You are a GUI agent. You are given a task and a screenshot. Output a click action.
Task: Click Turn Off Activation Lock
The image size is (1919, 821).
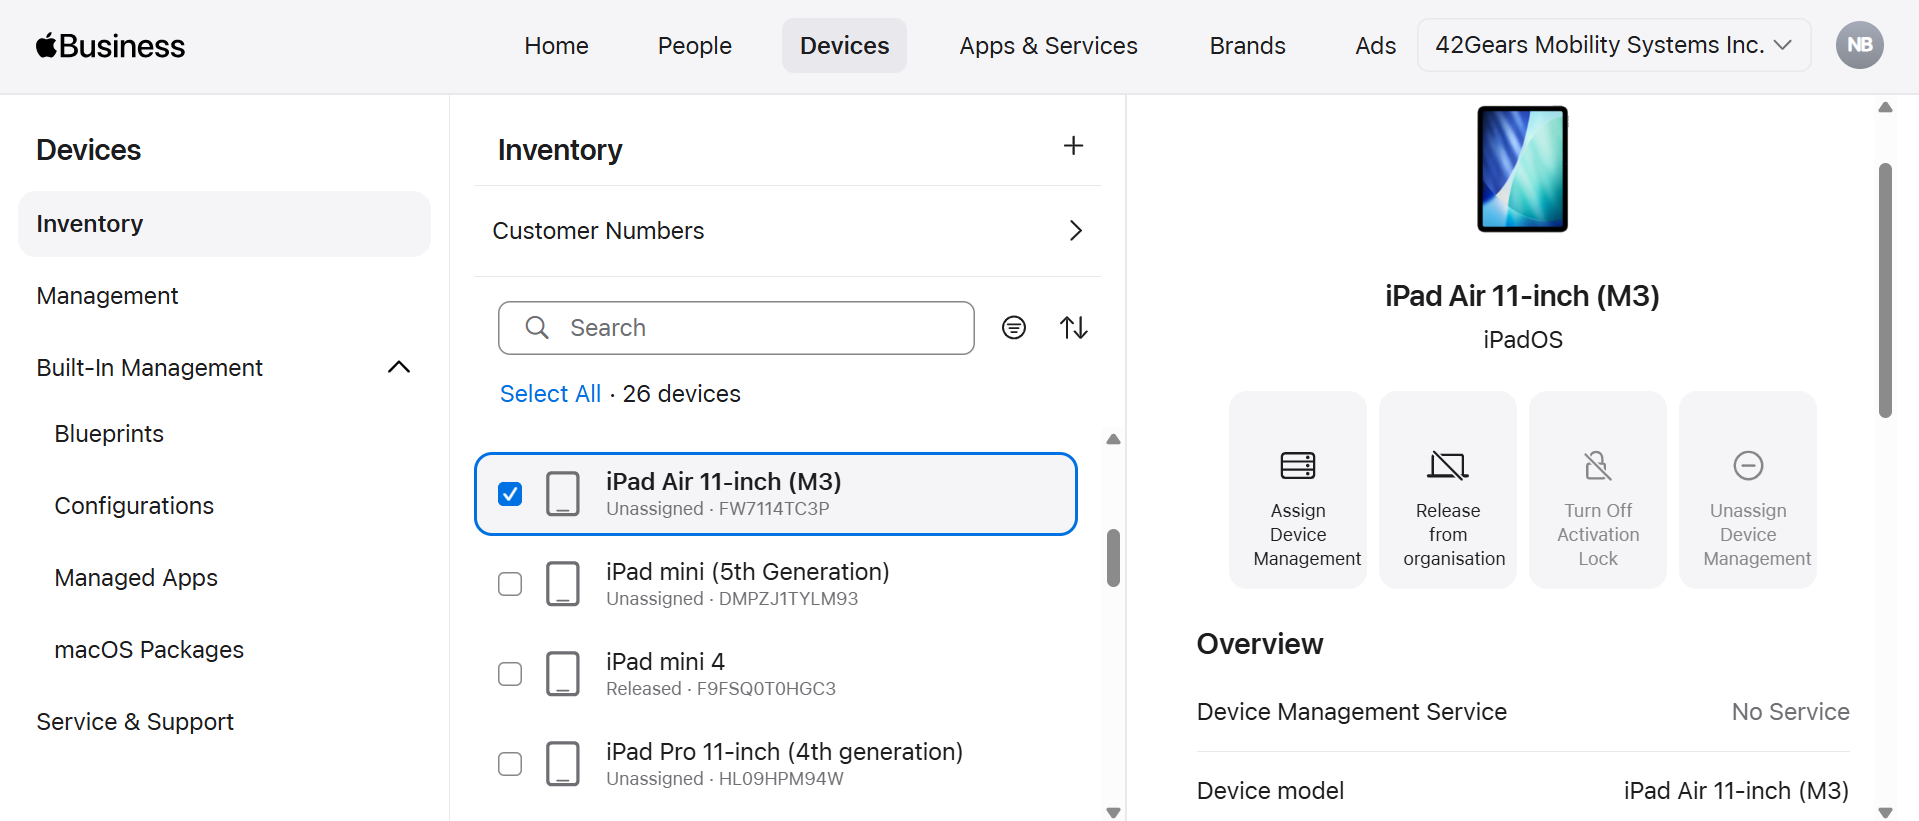(x=1597, y=490)
